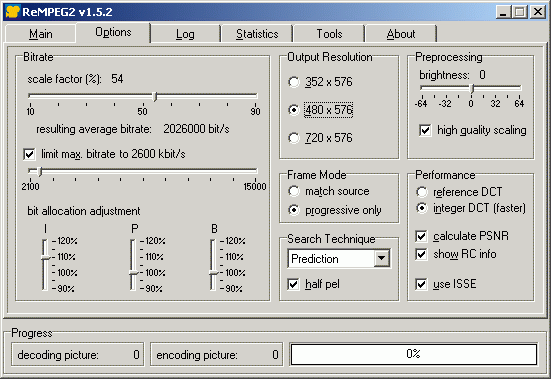Click the scale factor value 54
This screenshot has width=551, height=379.
(117, 79)
